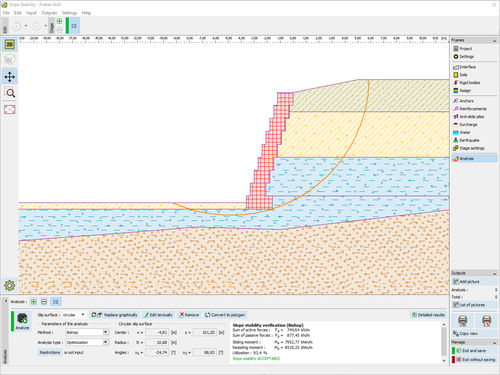Open drawing settings gear icon
This screenshot has width=500, height=375.
click(9, 285)
